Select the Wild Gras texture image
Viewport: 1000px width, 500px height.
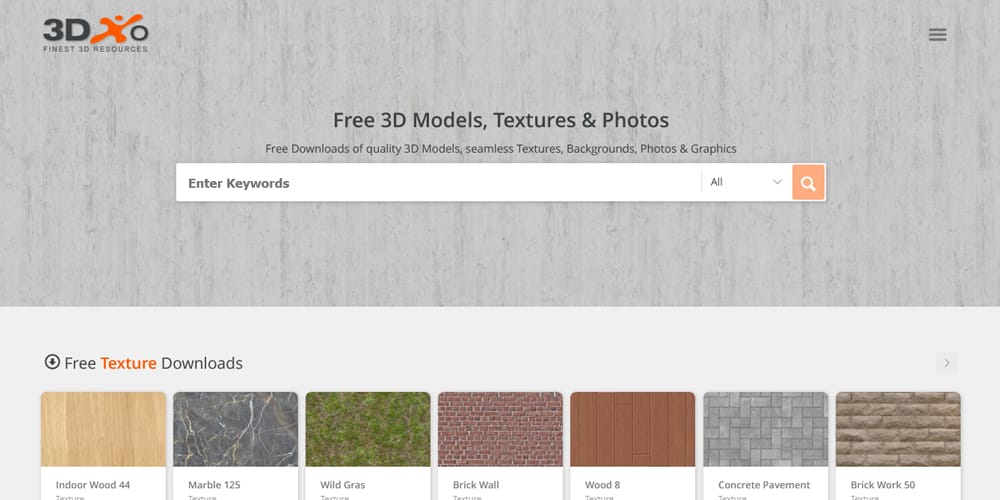point(368,429)
